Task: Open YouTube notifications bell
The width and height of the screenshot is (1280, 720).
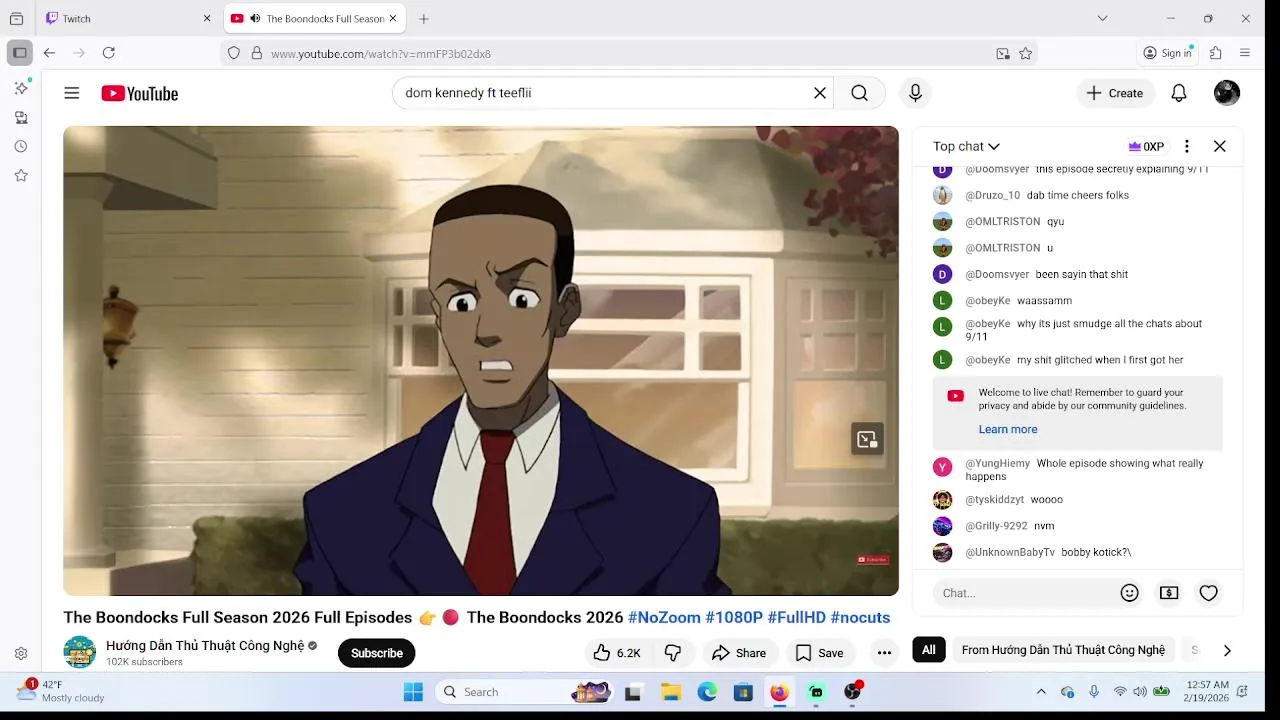Action: tap(1179, 93)
